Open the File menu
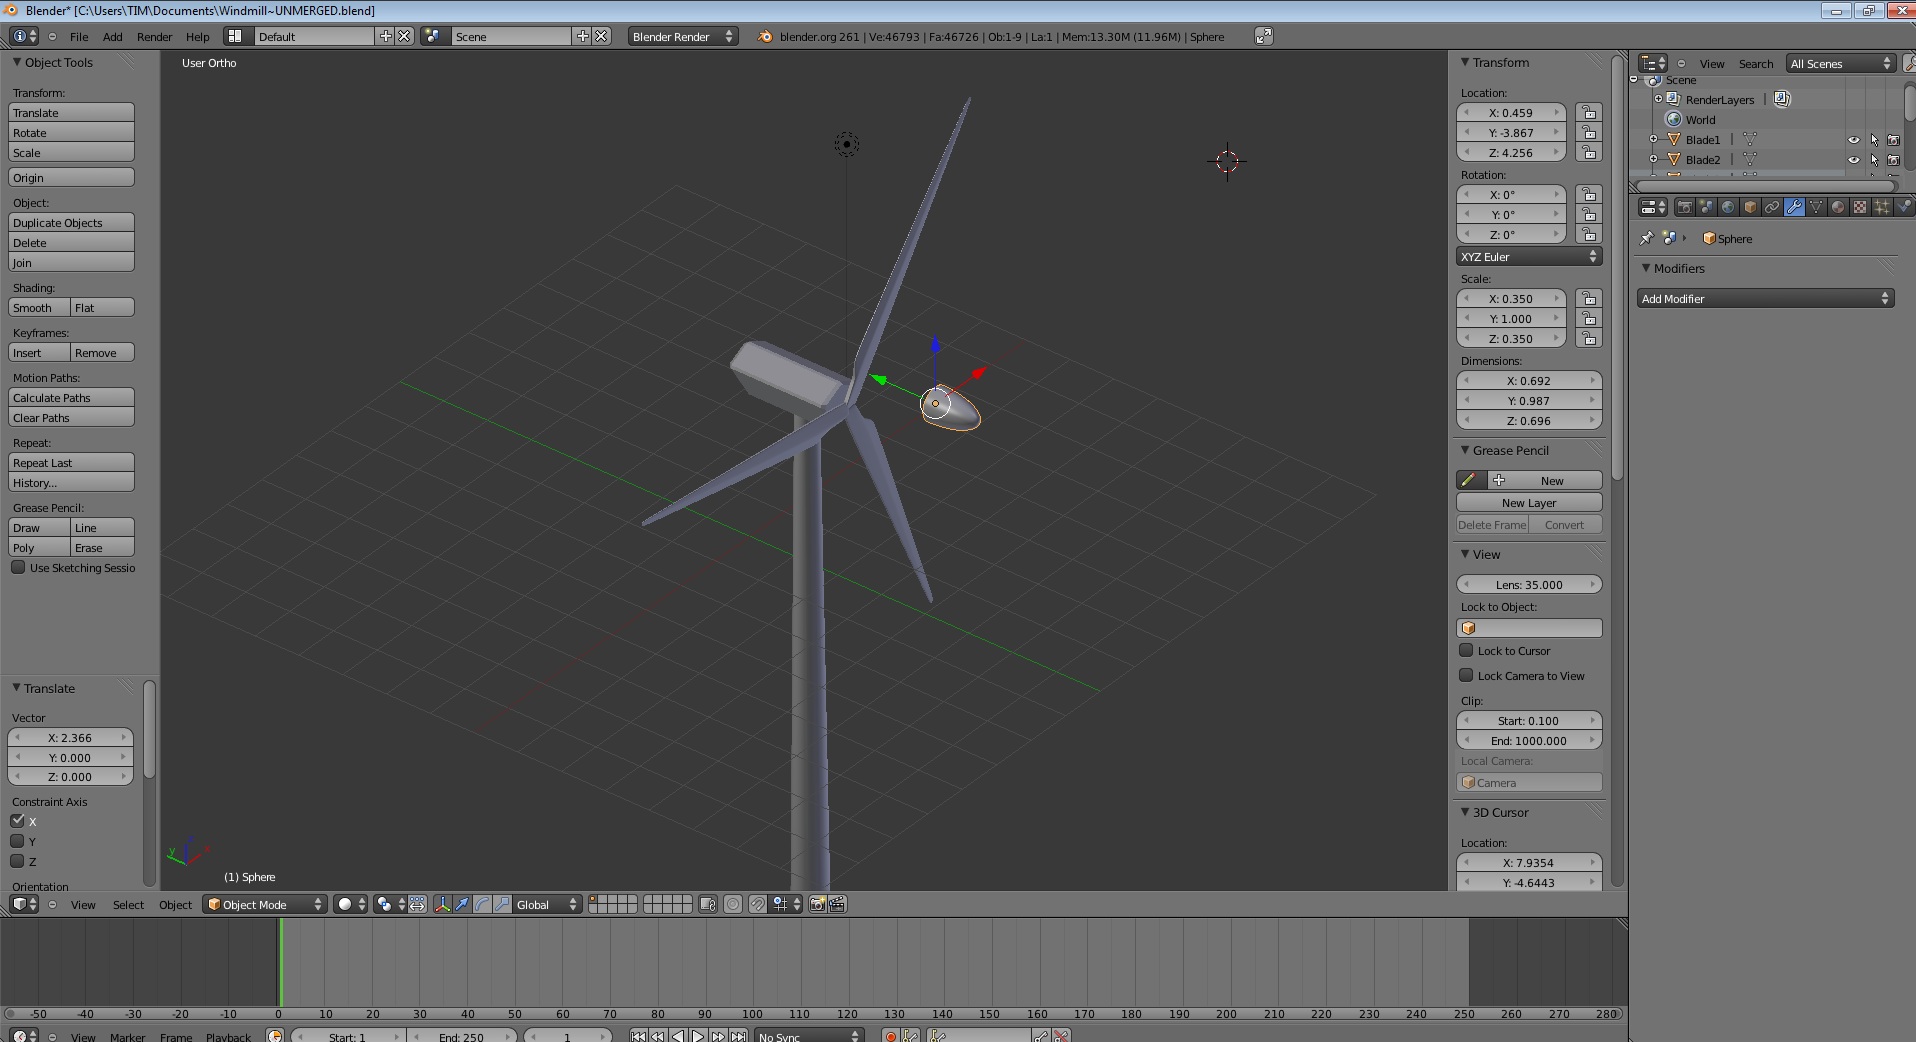1916x1042 pixels. click(x=79, y=36)
